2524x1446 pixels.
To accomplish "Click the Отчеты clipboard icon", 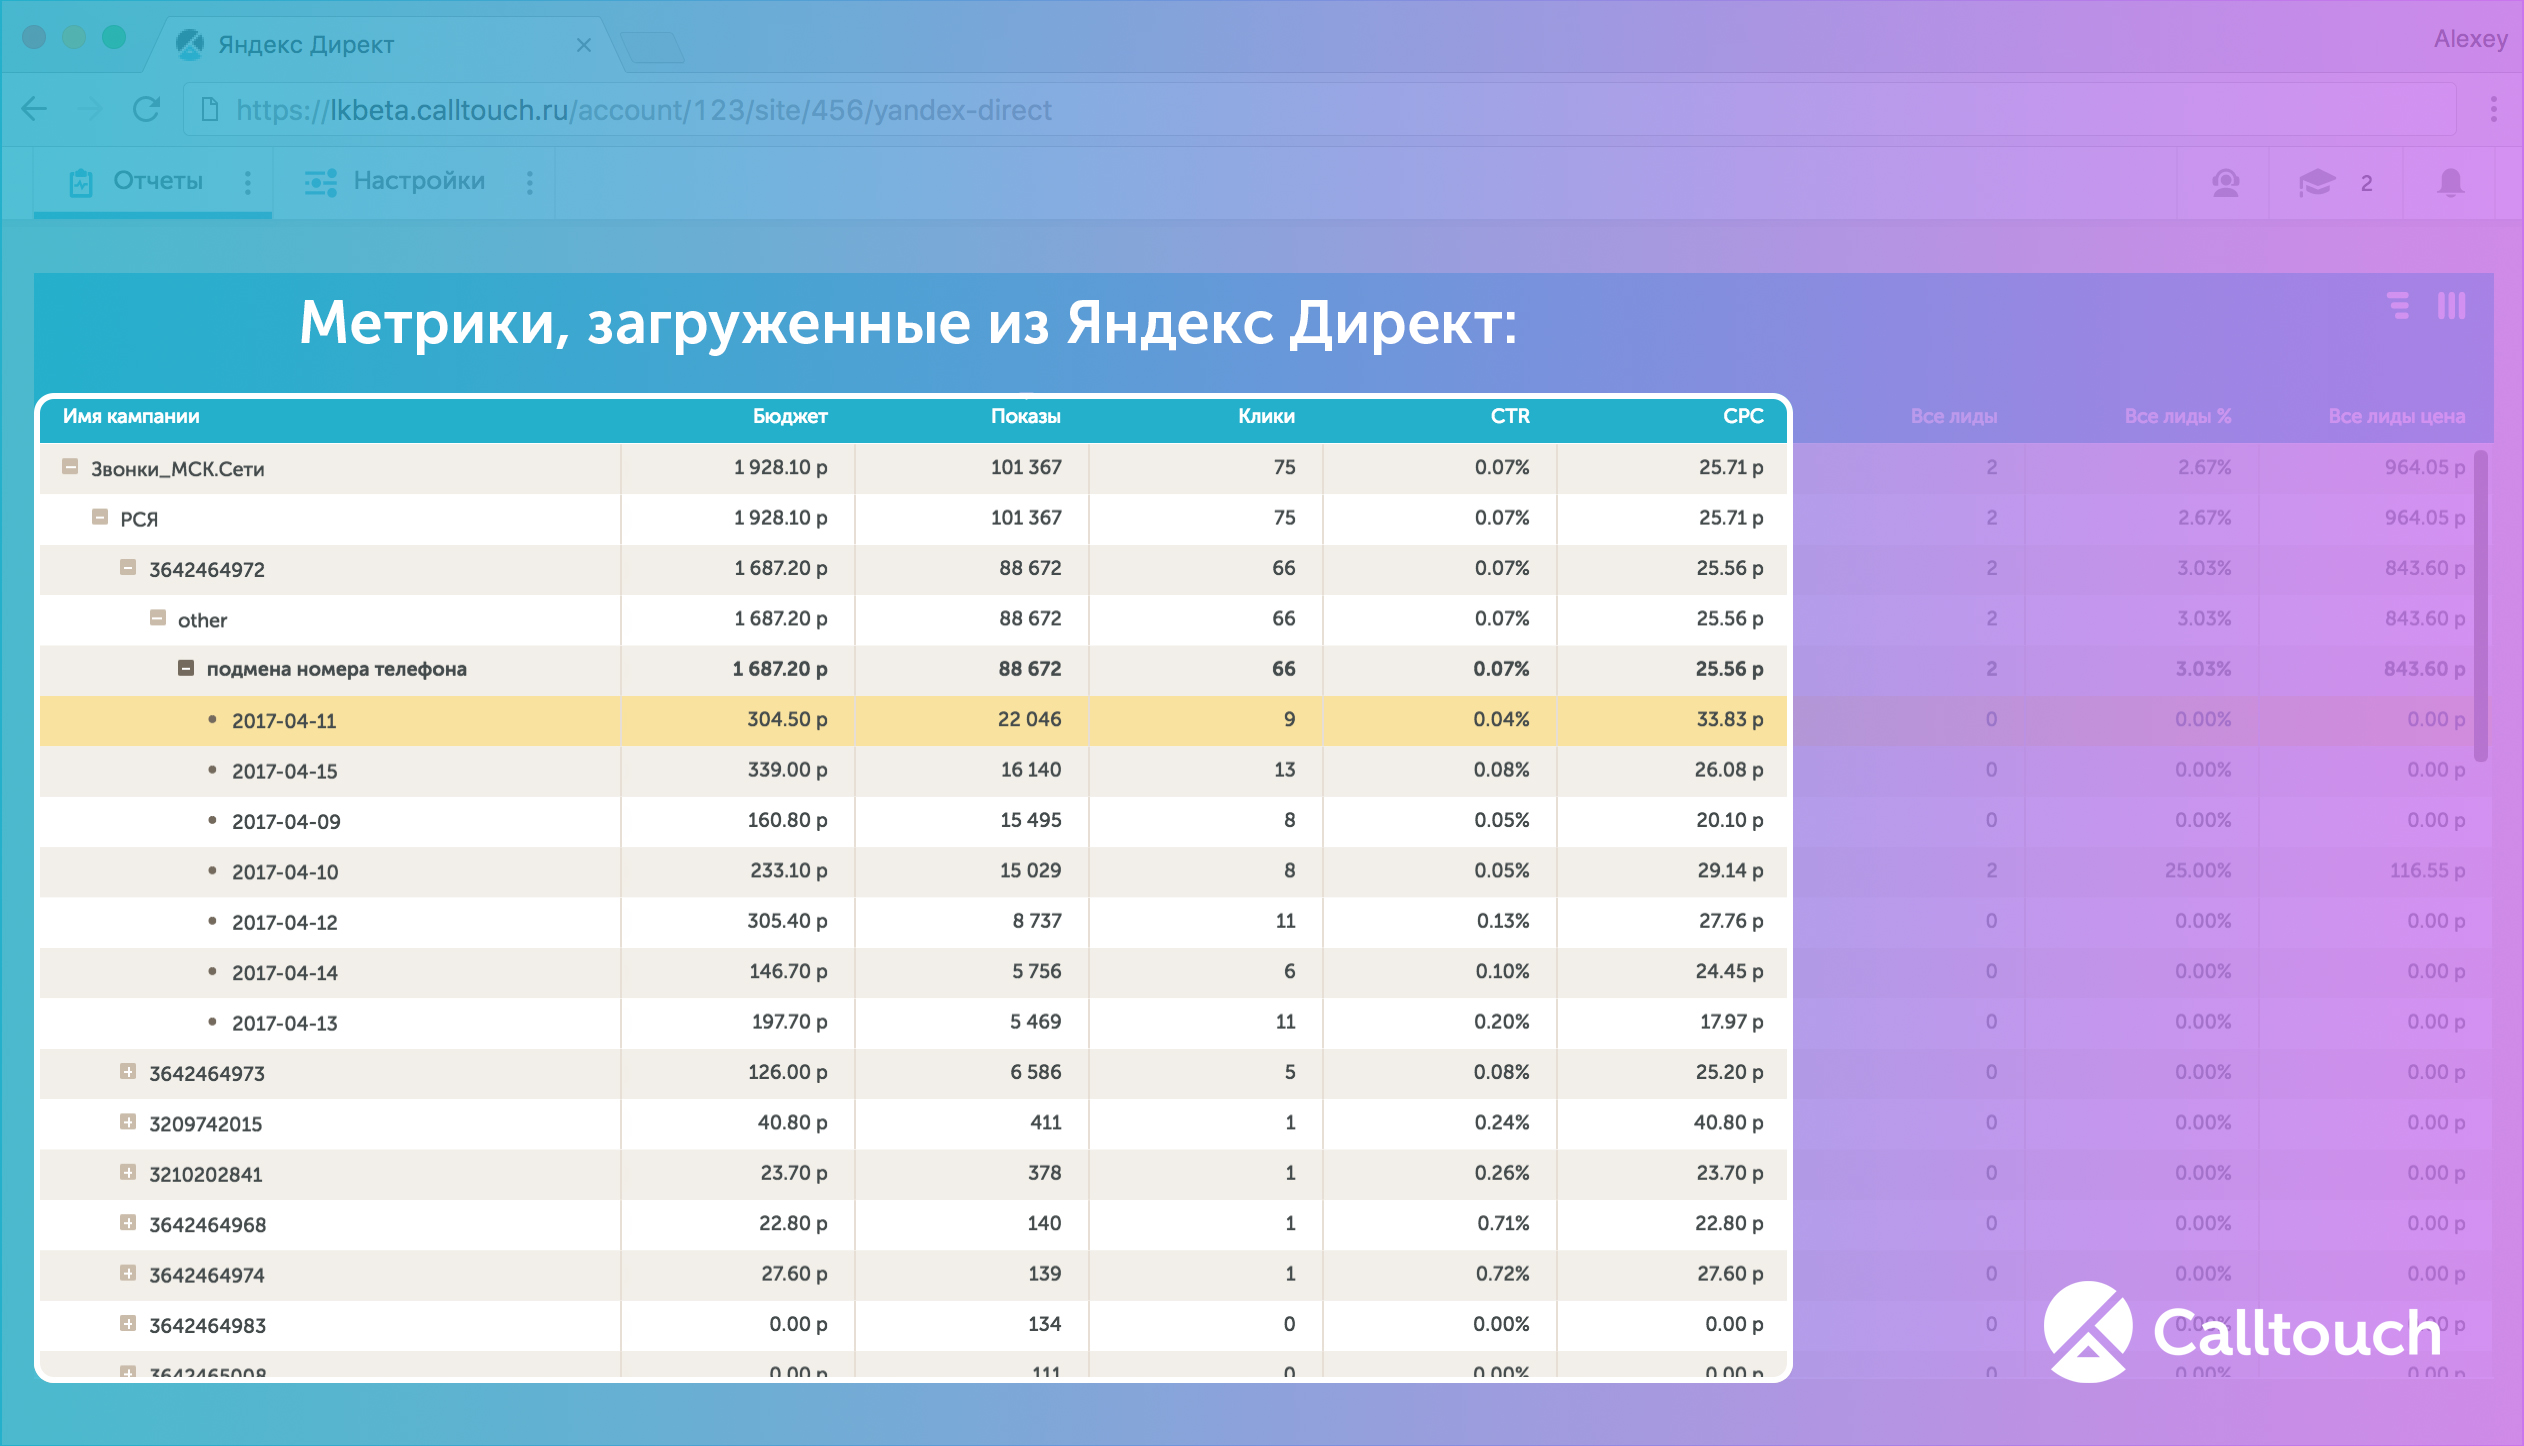I will click(x=81, y=182).
